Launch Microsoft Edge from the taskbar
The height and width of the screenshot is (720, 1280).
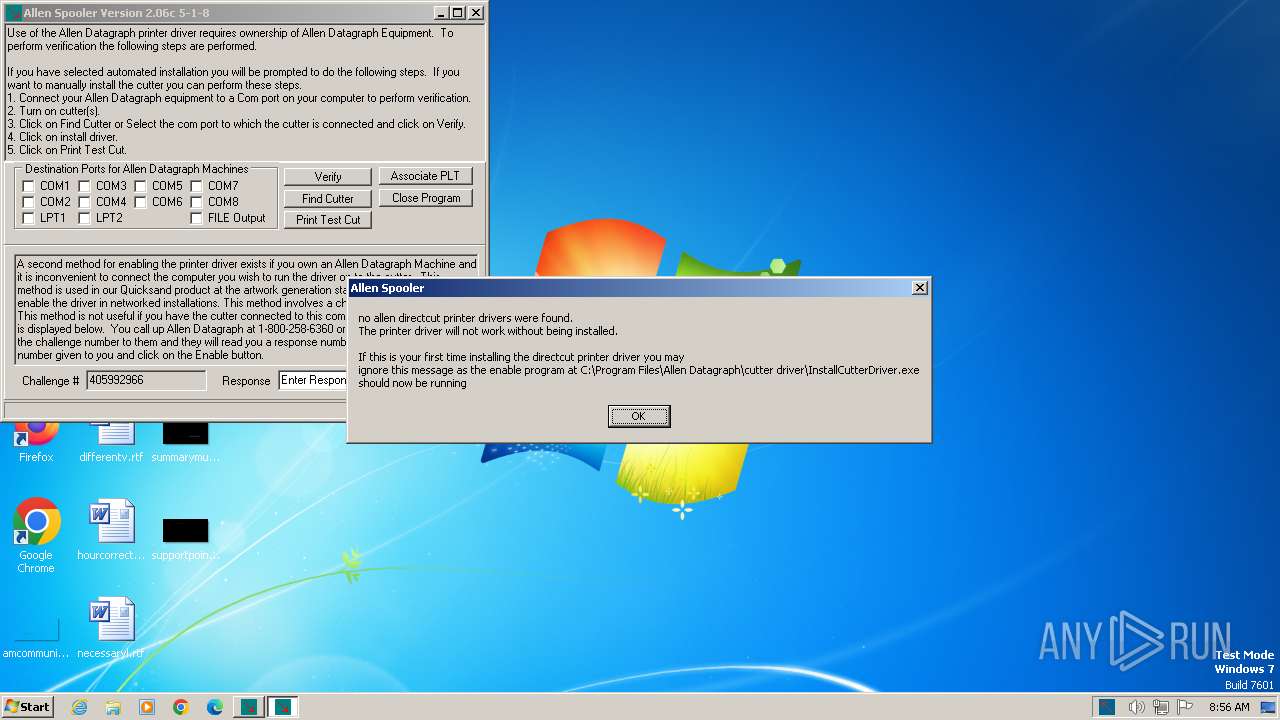[215, 707]
